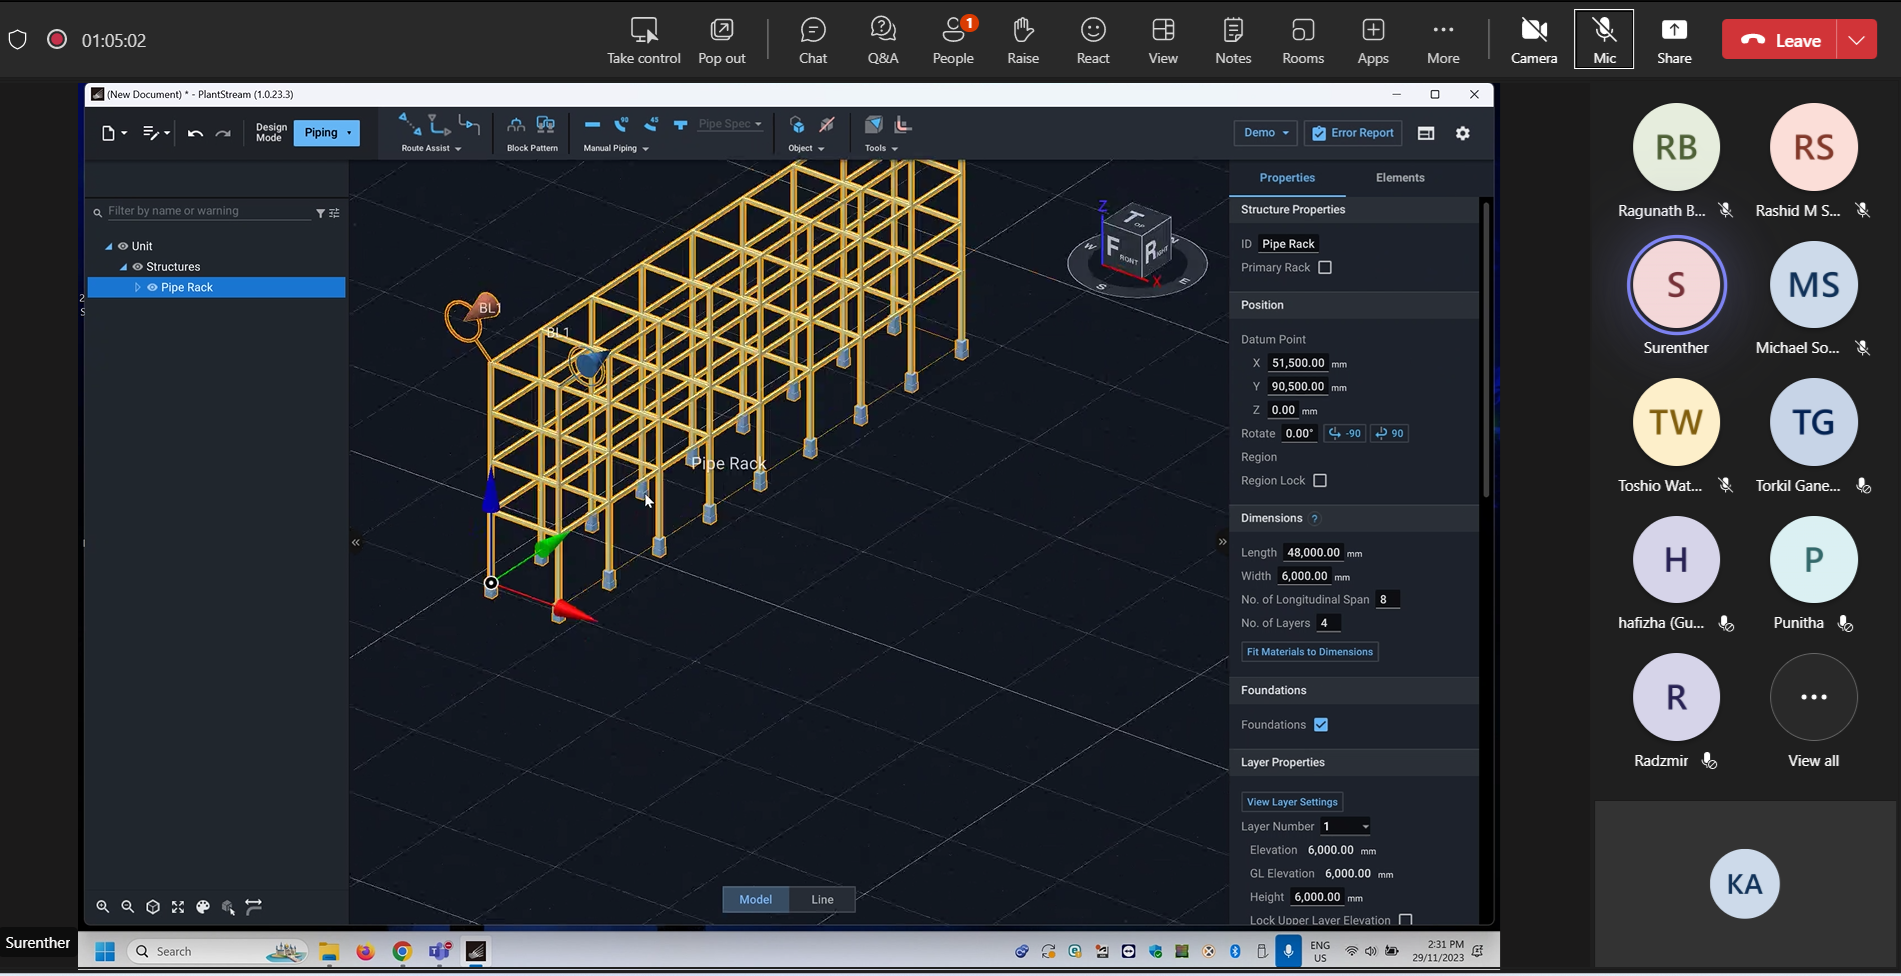
Task: Open the Error Report button
Action: coord(1353,133)
